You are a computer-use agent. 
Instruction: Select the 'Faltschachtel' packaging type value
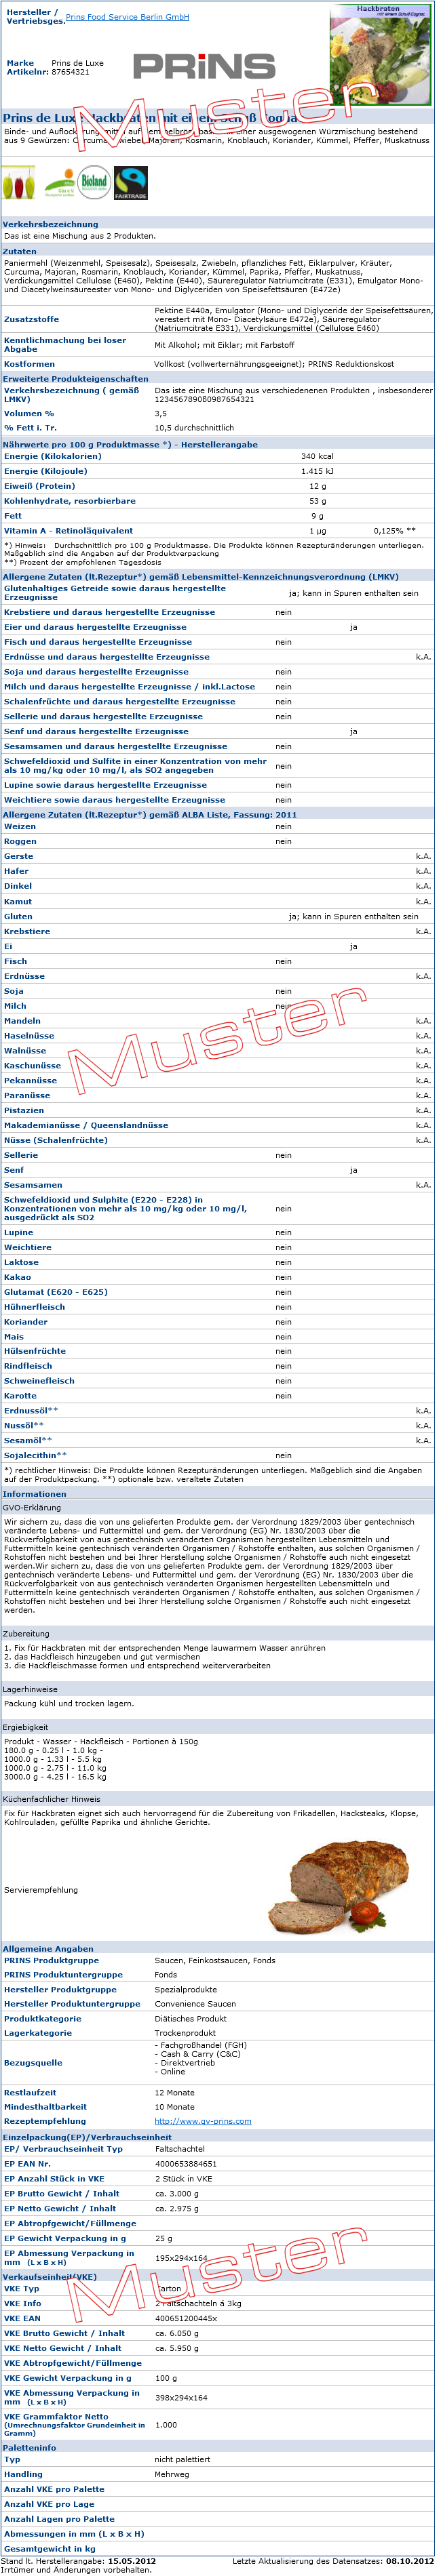180,2149
